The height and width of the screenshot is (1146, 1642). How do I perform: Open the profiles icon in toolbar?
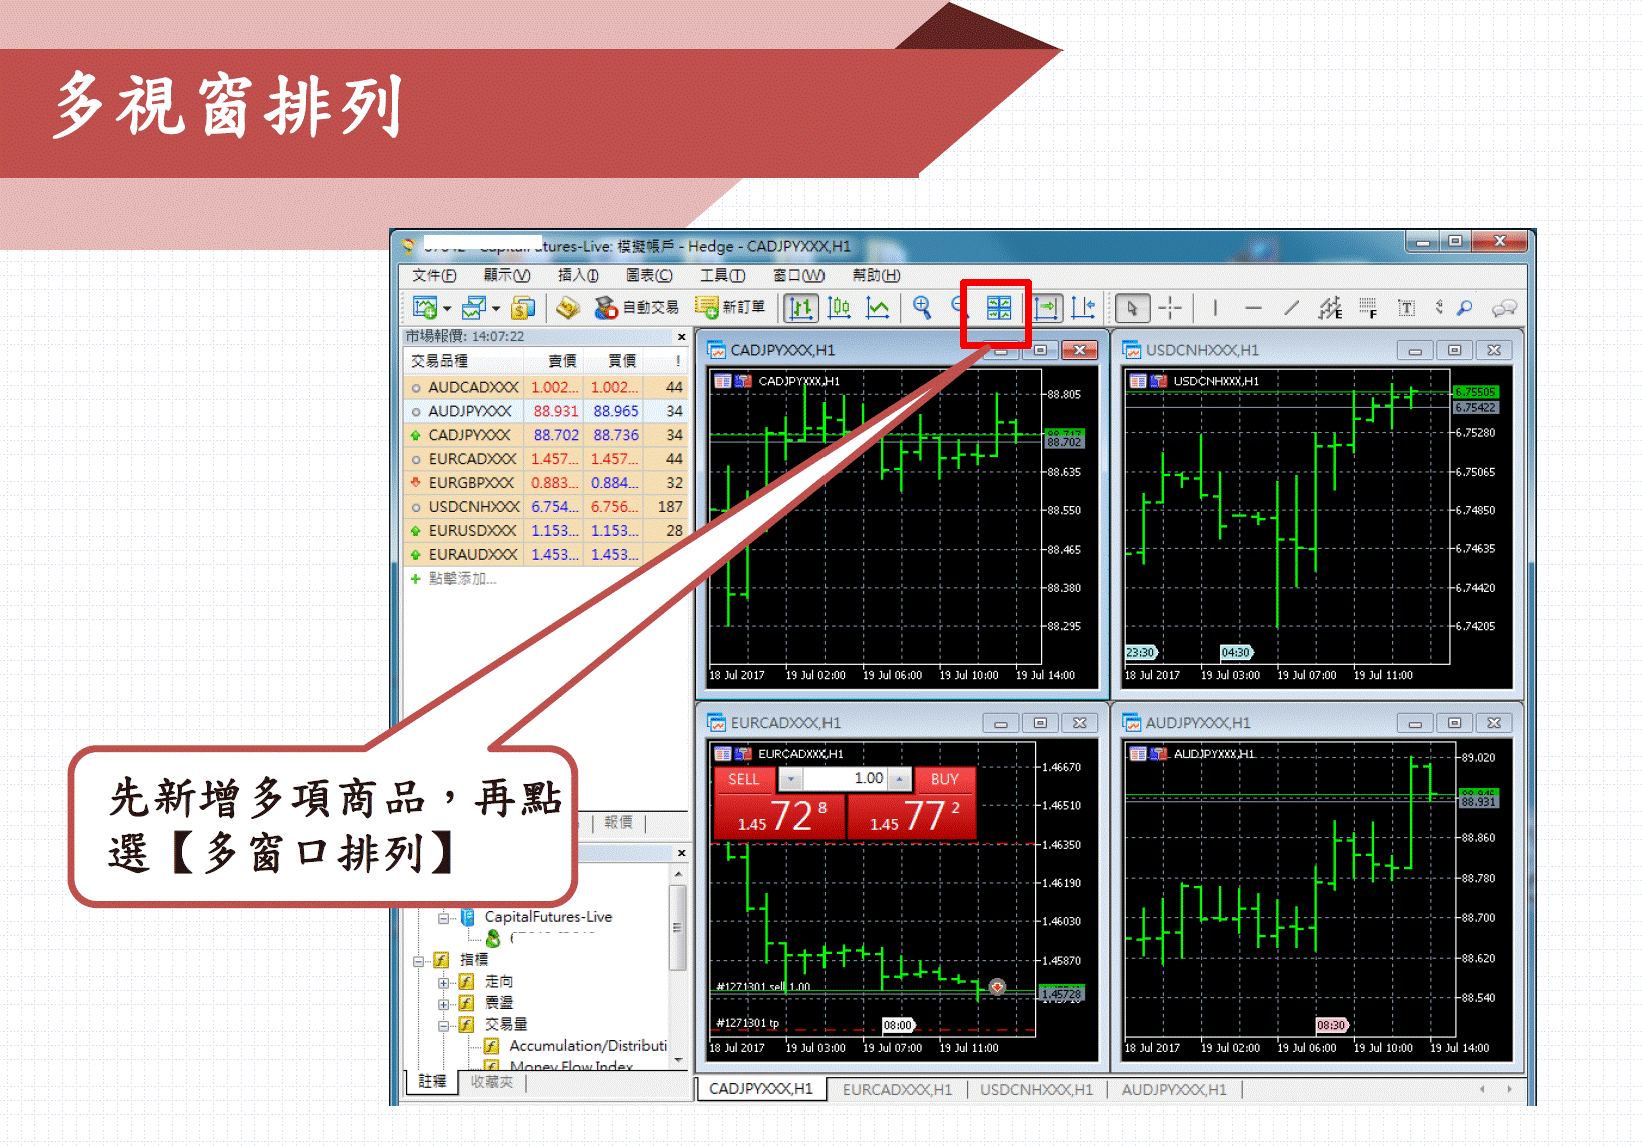[x=473, y=308]
